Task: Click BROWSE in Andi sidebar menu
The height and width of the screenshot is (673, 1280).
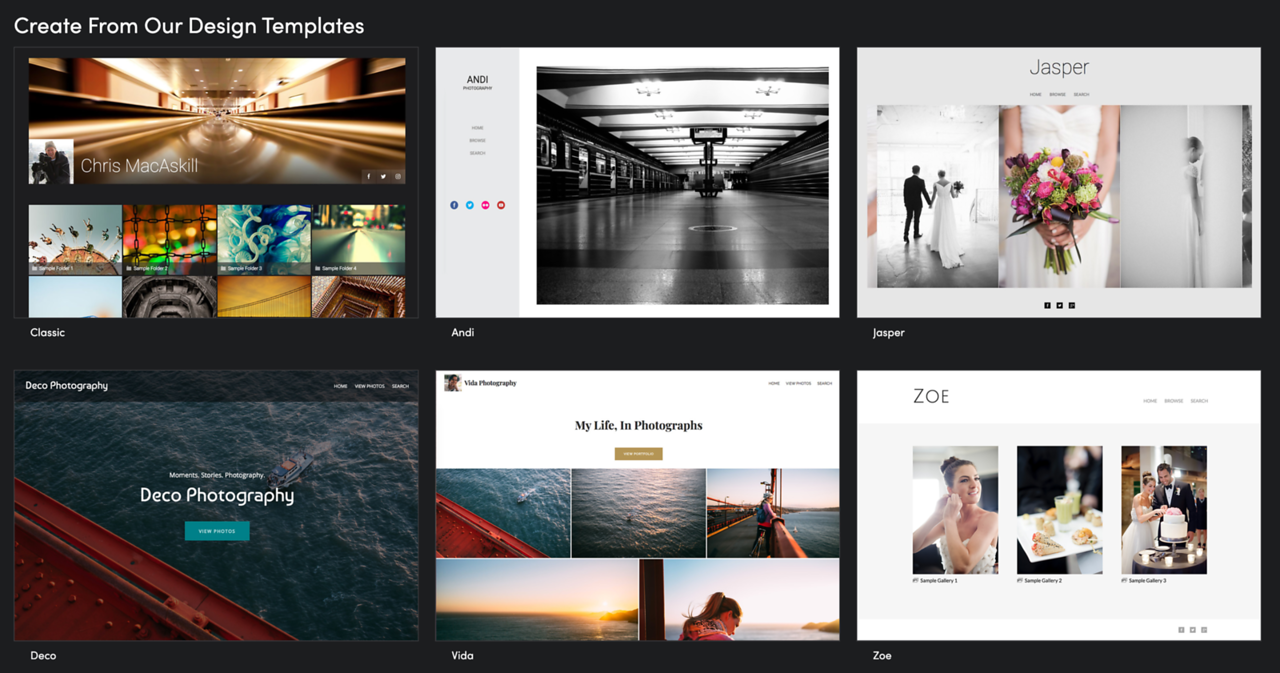Action: 477,141
